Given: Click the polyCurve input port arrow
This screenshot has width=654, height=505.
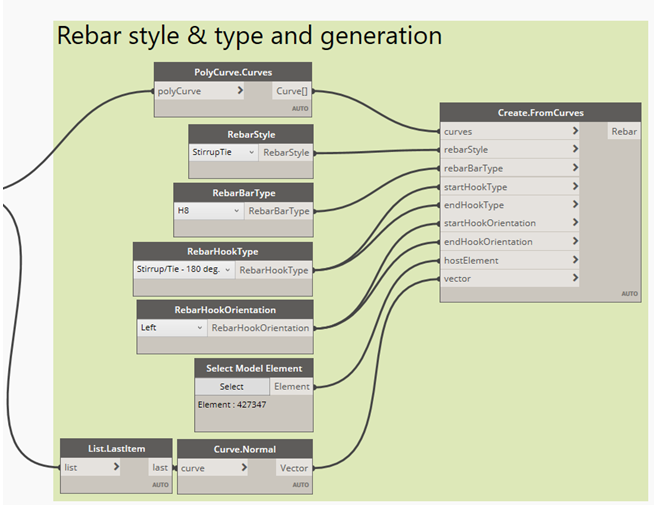Looking at the screenshot, I should point(239,91).
